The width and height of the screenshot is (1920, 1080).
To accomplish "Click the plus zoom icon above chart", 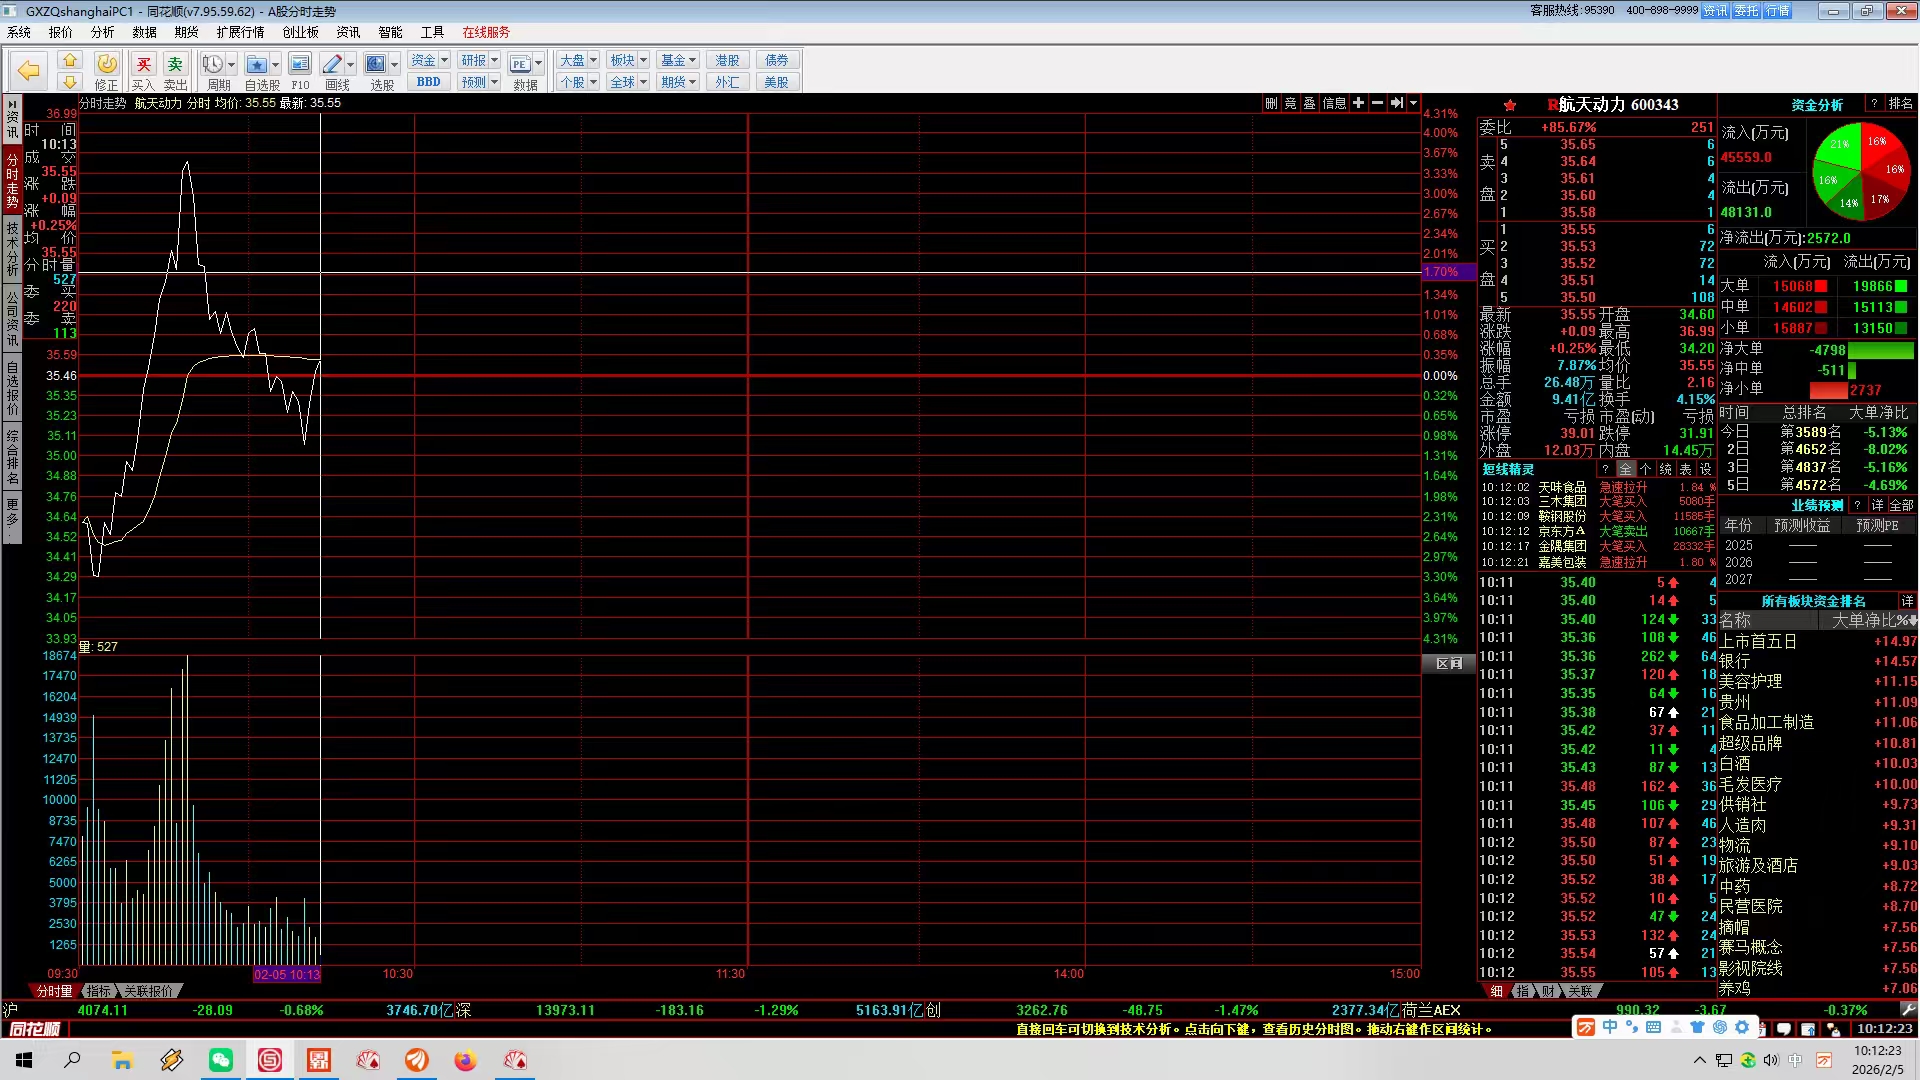I will [1358, 103].
